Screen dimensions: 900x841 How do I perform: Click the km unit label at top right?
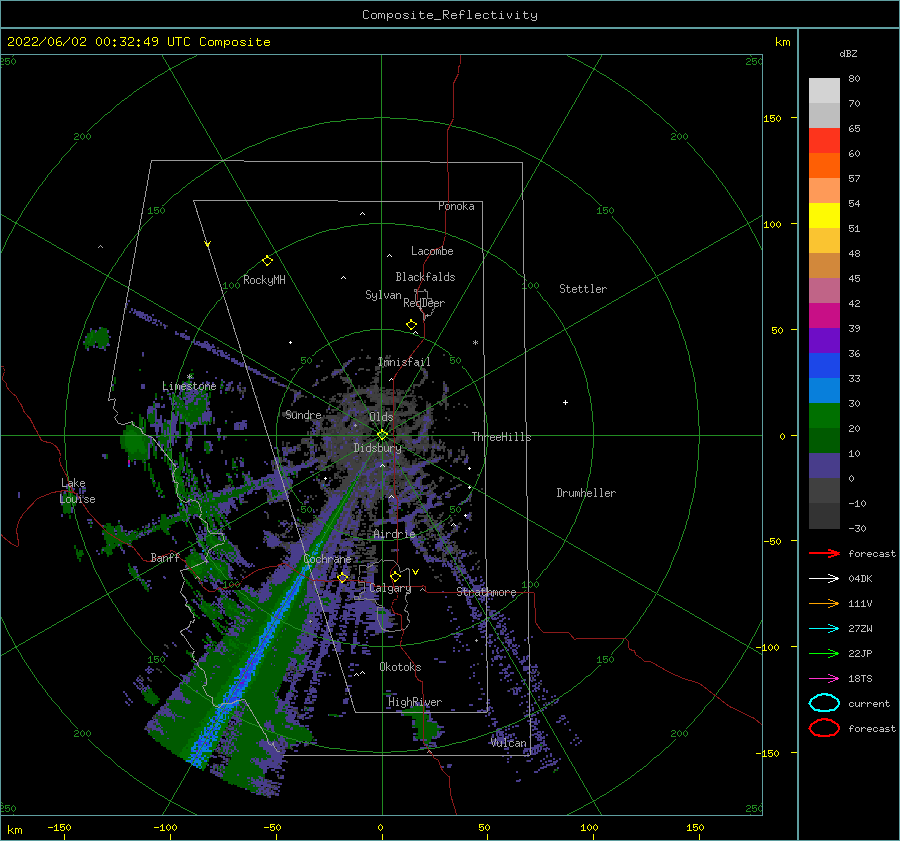[x=782, y=41]
